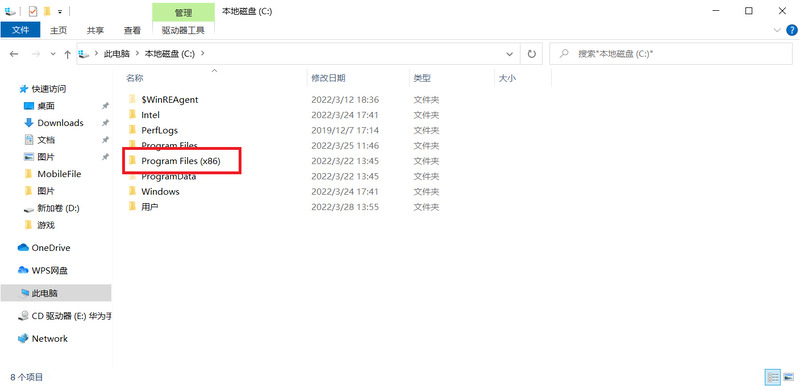Open OneDrive in the navigation pane
Screen dimensions: 800x386
(x=51, y=248)
